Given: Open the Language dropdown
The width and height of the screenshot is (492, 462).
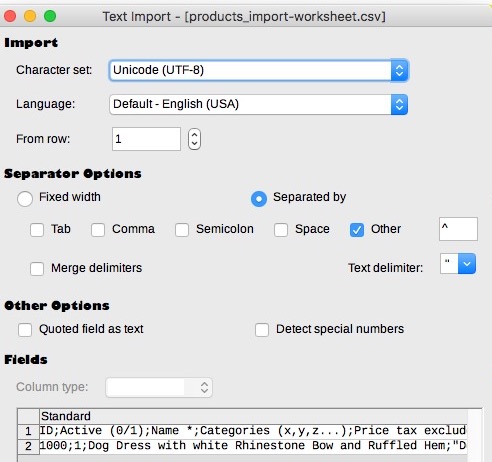Looking at the screenshot, I should click(258, 104).
